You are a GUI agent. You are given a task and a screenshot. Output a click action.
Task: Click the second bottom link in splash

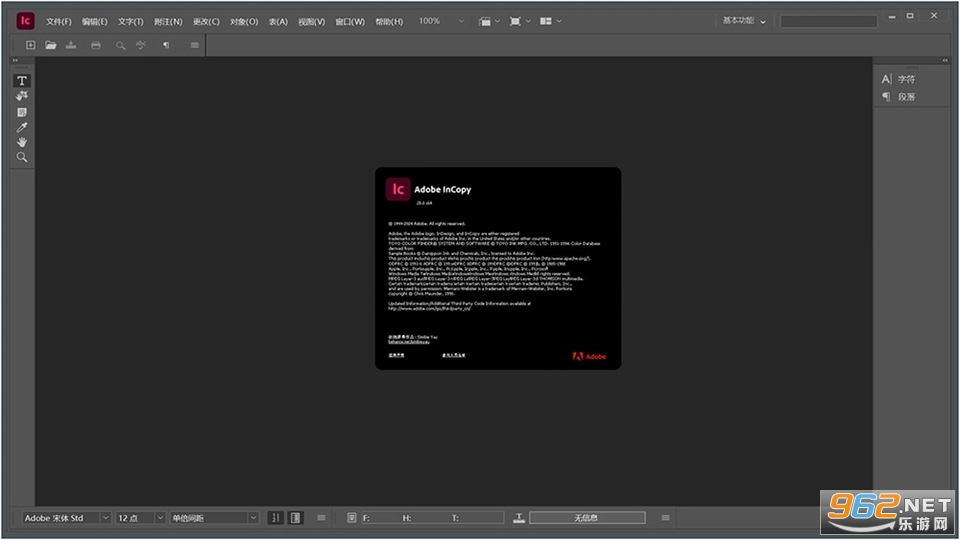(x=454, y=355)
